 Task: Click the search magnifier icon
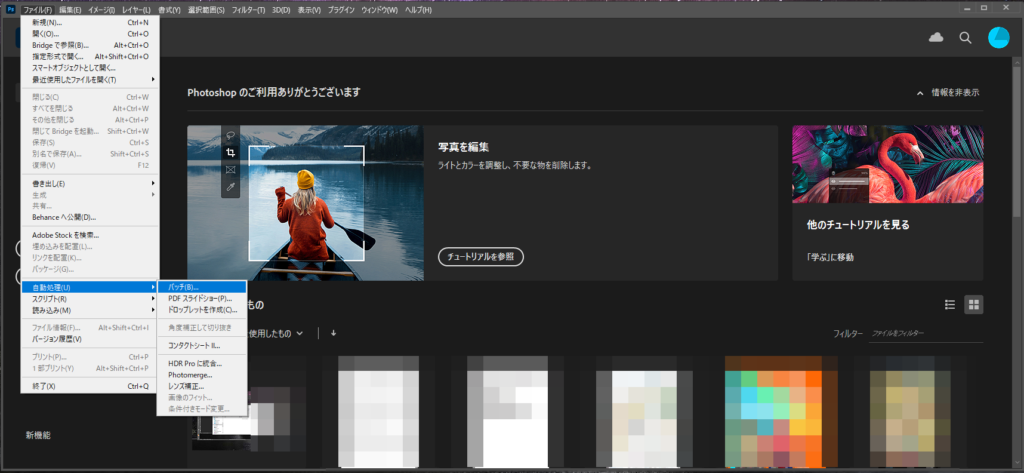click(965, 38)
